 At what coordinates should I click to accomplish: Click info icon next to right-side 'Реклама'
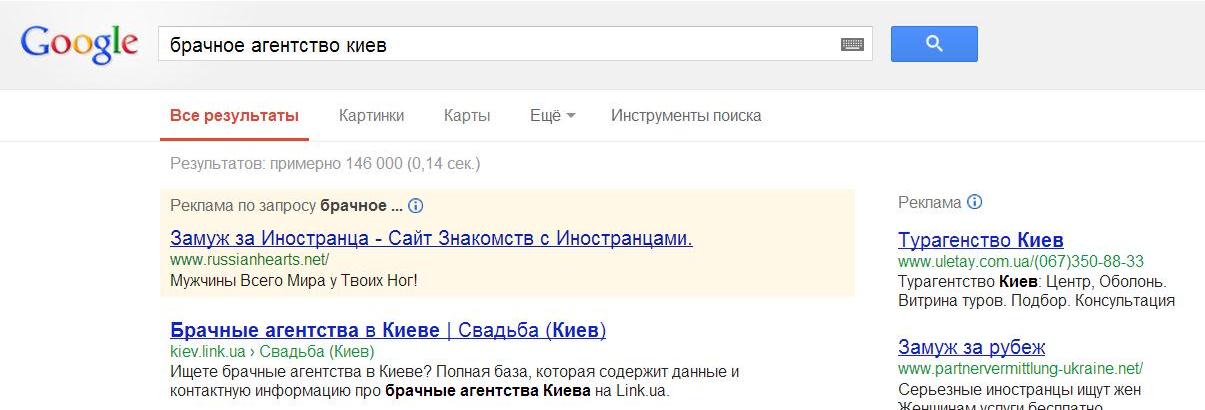[x=975, y=202]
